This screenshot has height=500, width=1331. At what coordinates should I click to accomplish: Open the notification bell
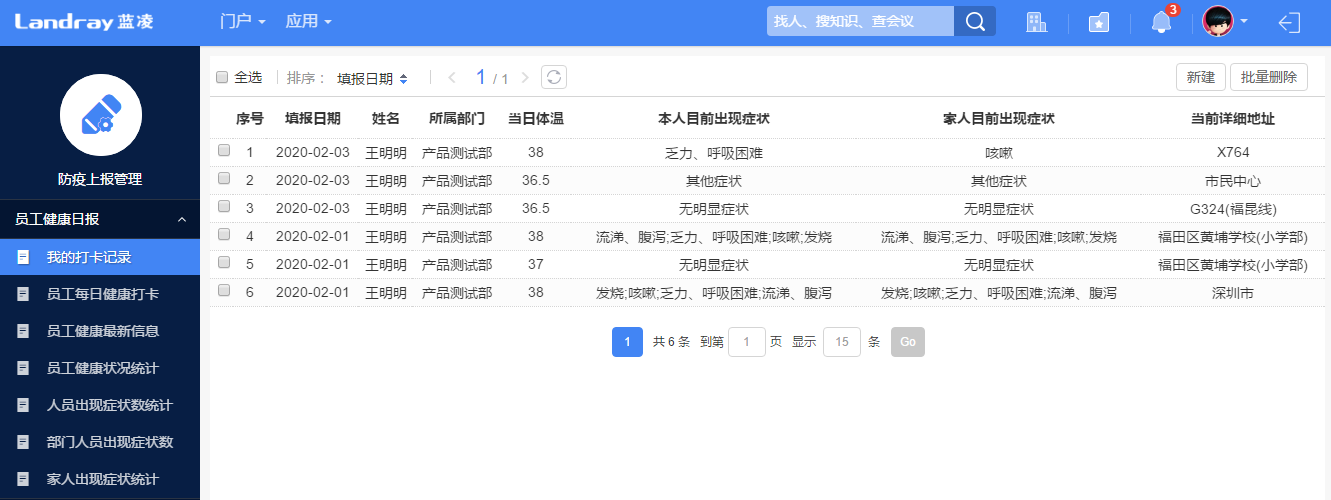[1161, 22]
